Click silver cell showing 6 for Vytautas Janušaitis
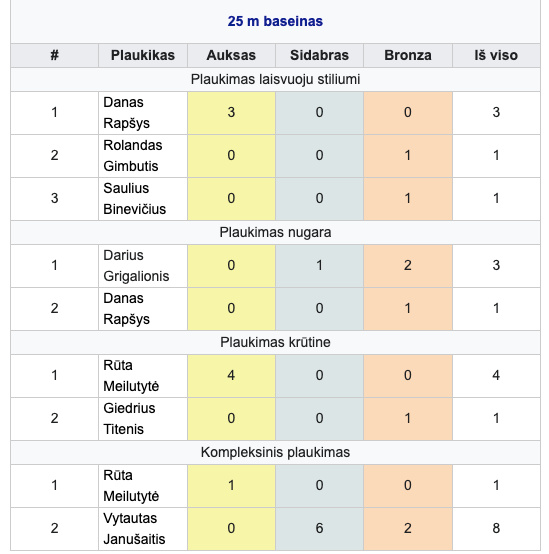The image size is (549, 554). click(319, 529)
